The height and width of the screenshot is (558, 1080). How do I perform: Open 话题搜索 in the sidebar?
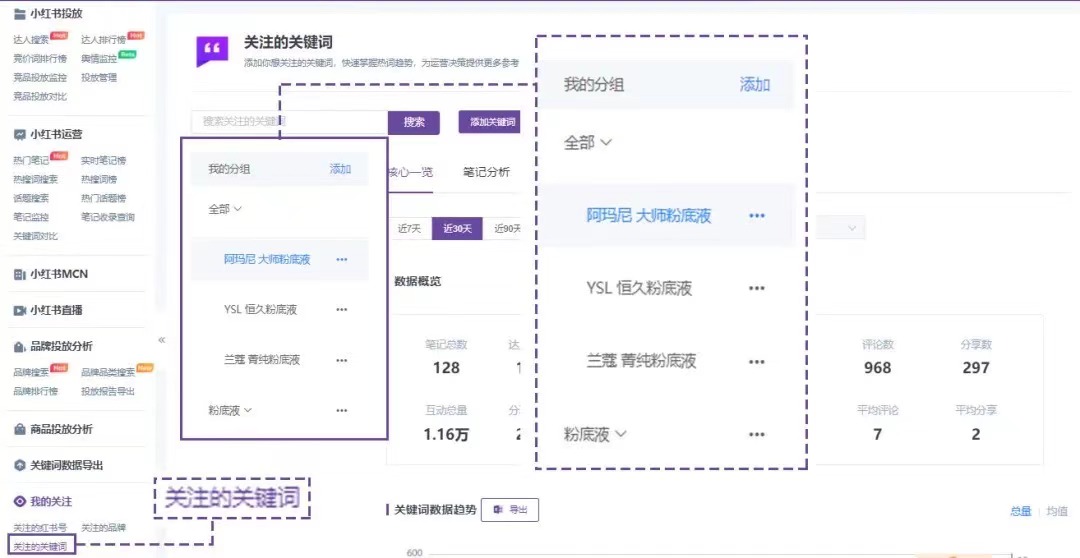point(31,198)
